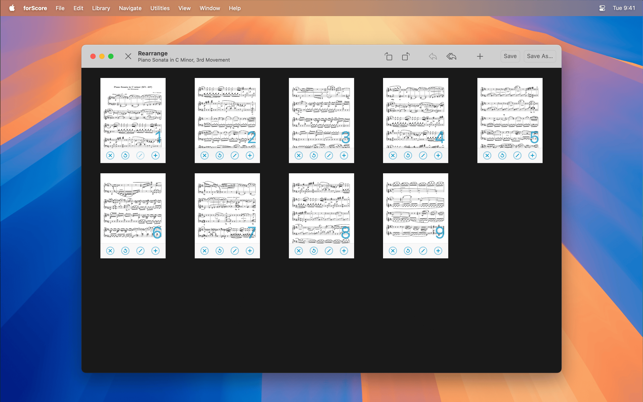
Task: Rotate all pages counterclockwise in toolbar
Action: click(388, 56)
